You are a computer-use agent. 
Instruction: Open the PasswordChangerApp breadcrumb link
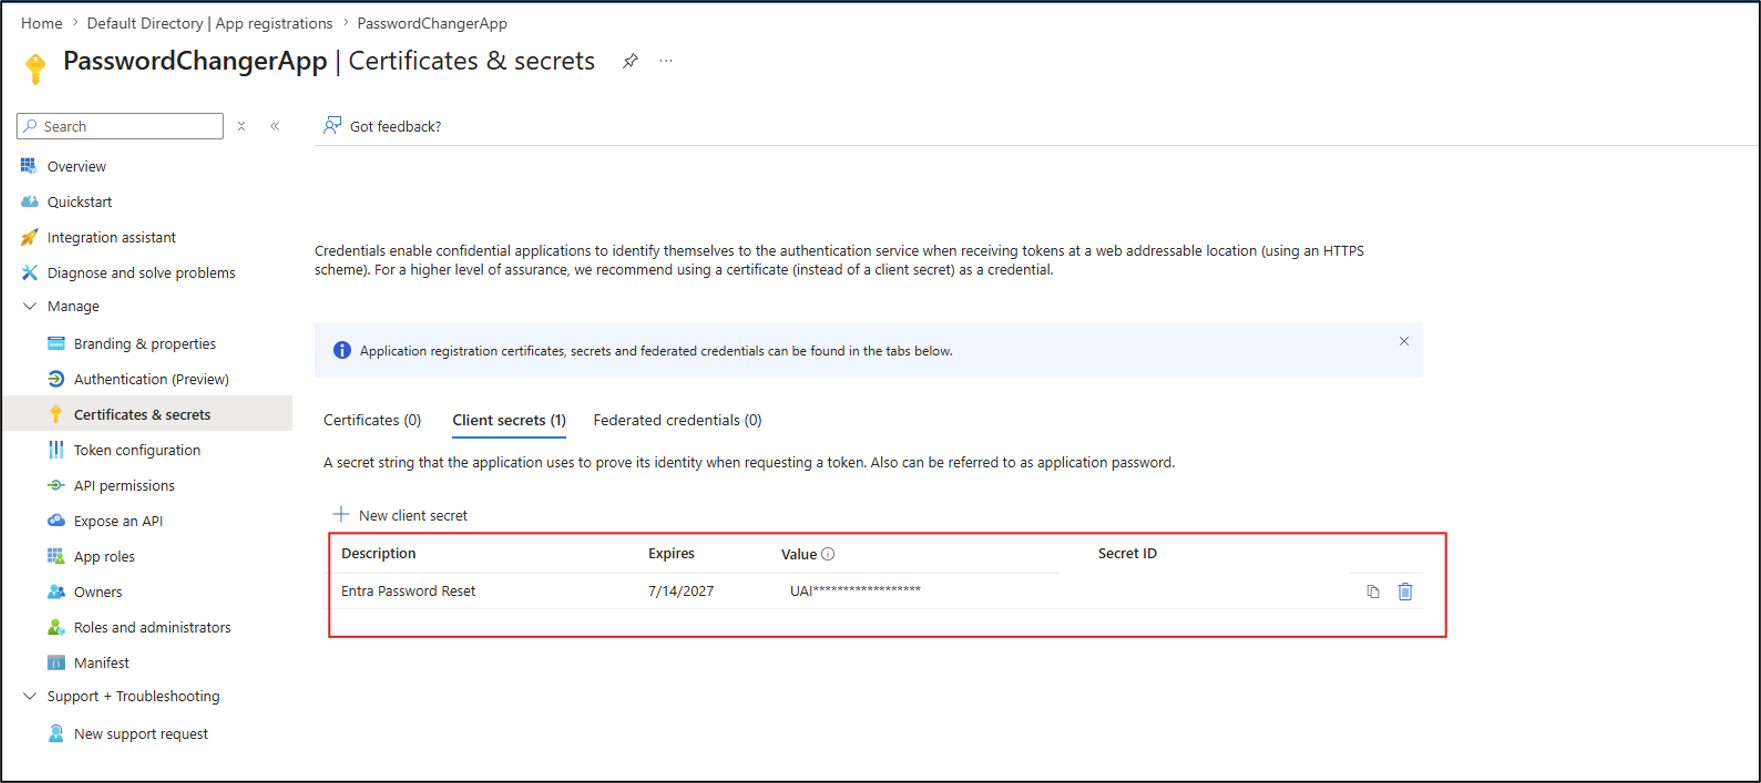click(432, 23)
